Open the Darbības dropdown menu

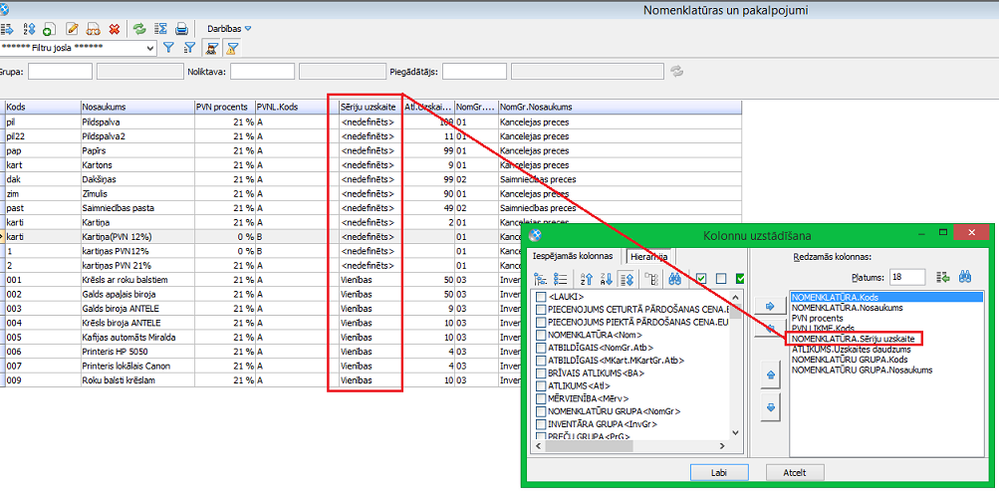point(229,29)
